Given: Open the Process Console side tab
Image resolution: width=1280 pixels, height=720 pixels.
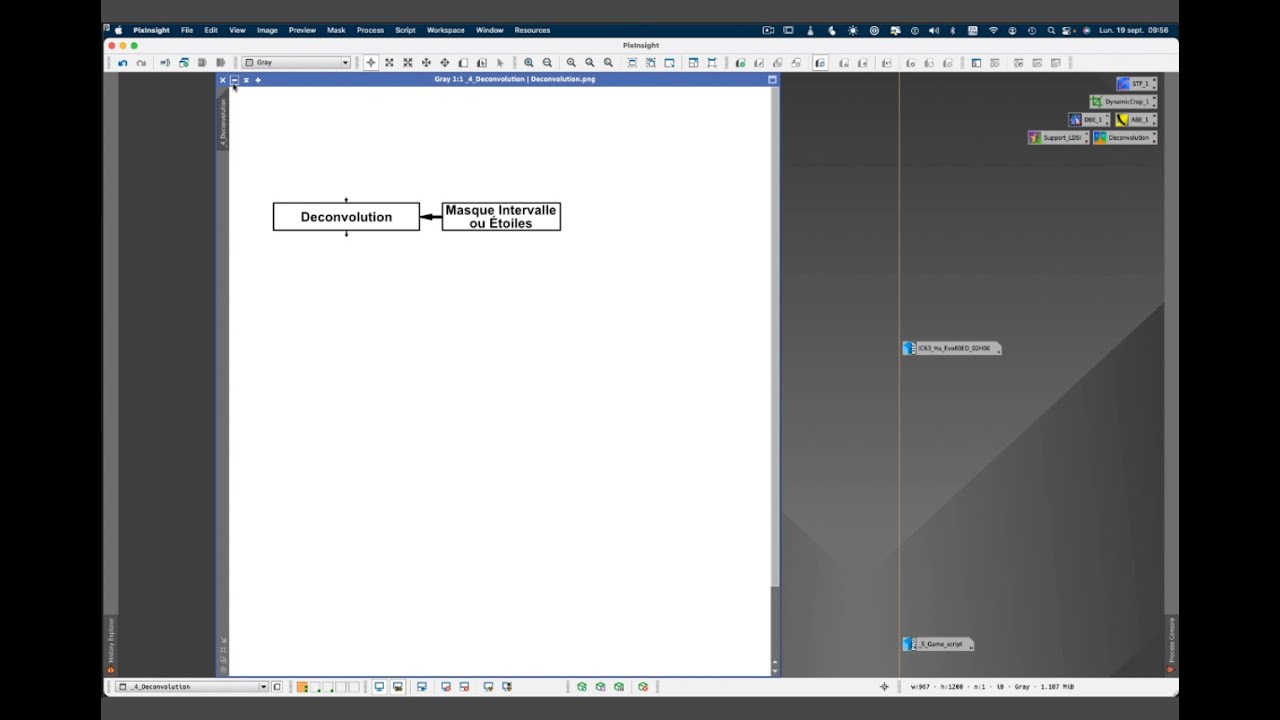Looking at the screenshot, I should pyautogui.click(x=1171, y=644).
